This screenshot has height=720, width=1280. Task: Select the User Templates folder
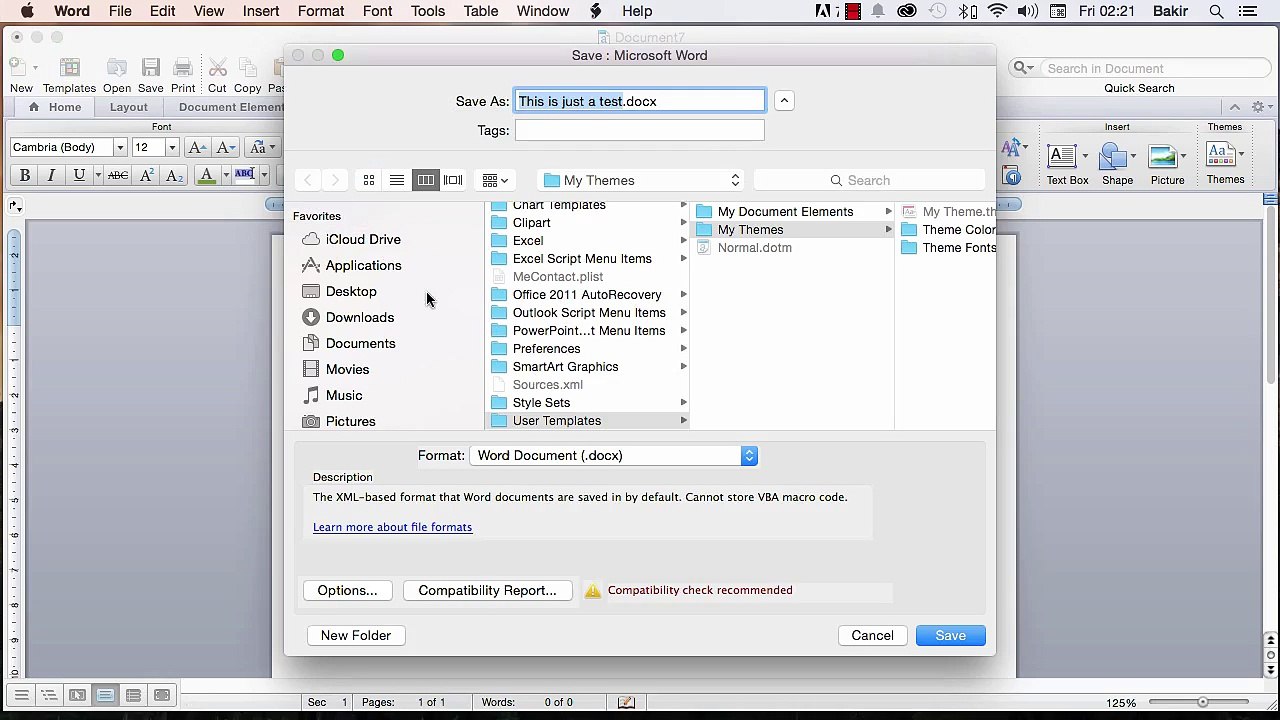pos(588,421)
